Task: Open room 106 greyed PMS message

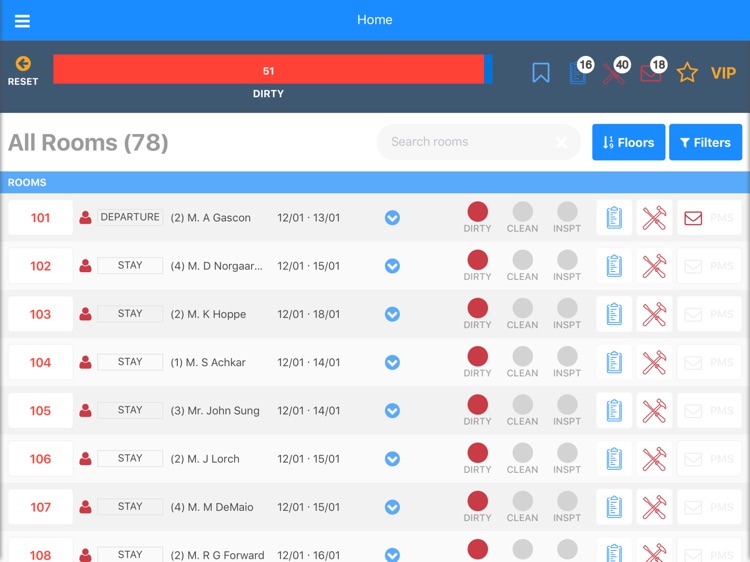Action: pyautogui.click(x=709, y=459)
